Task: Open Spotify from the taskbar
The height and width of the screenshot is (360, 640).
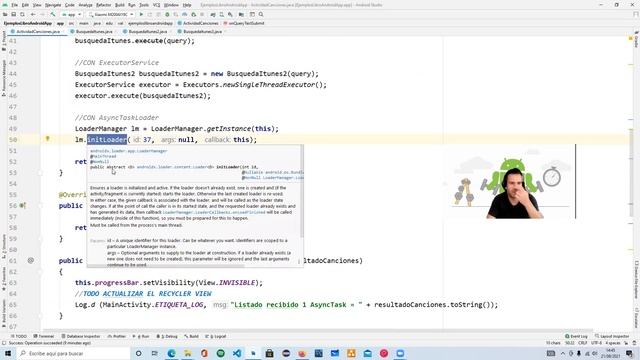Action: [220, 353]
